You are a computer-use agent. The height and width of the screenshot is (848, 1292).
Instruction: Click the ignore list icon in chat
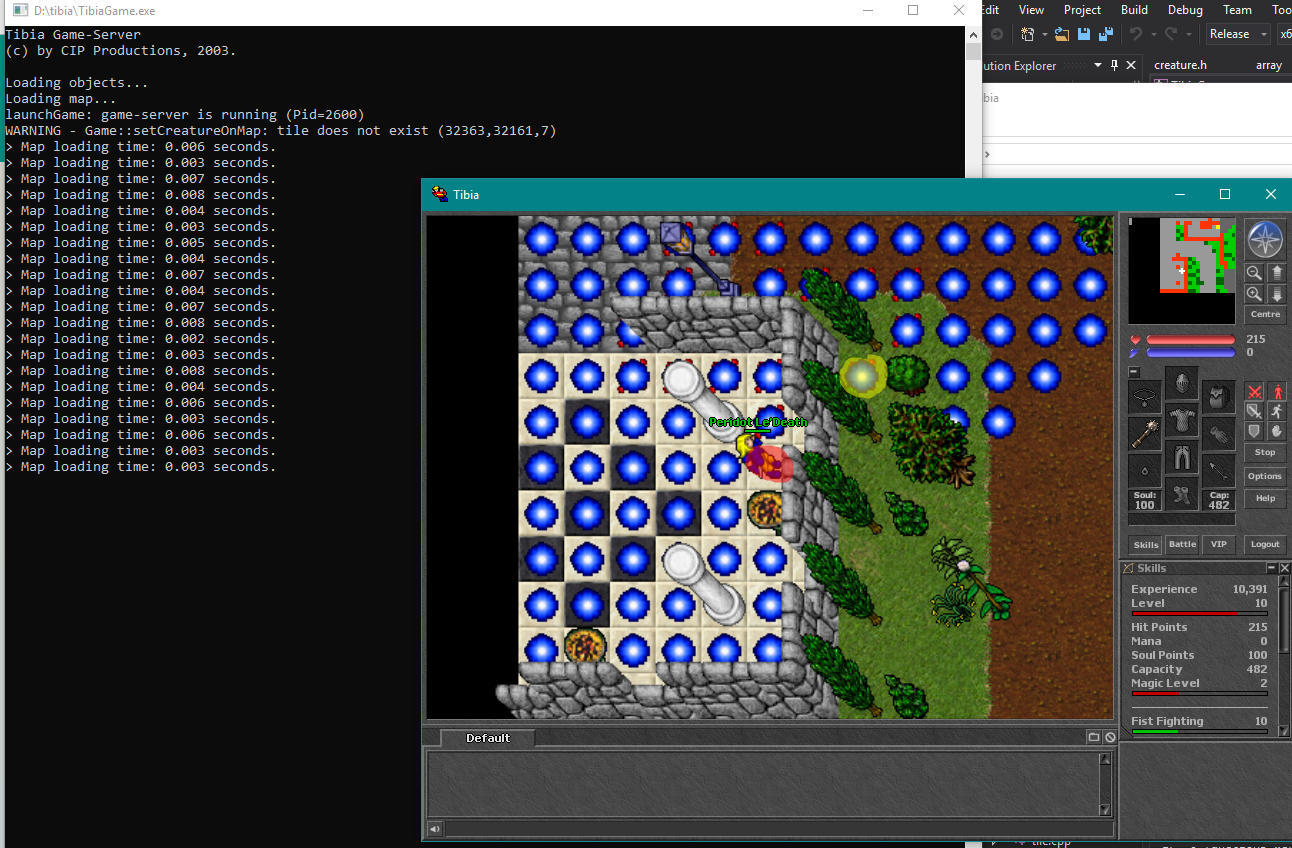point(1109,737)
